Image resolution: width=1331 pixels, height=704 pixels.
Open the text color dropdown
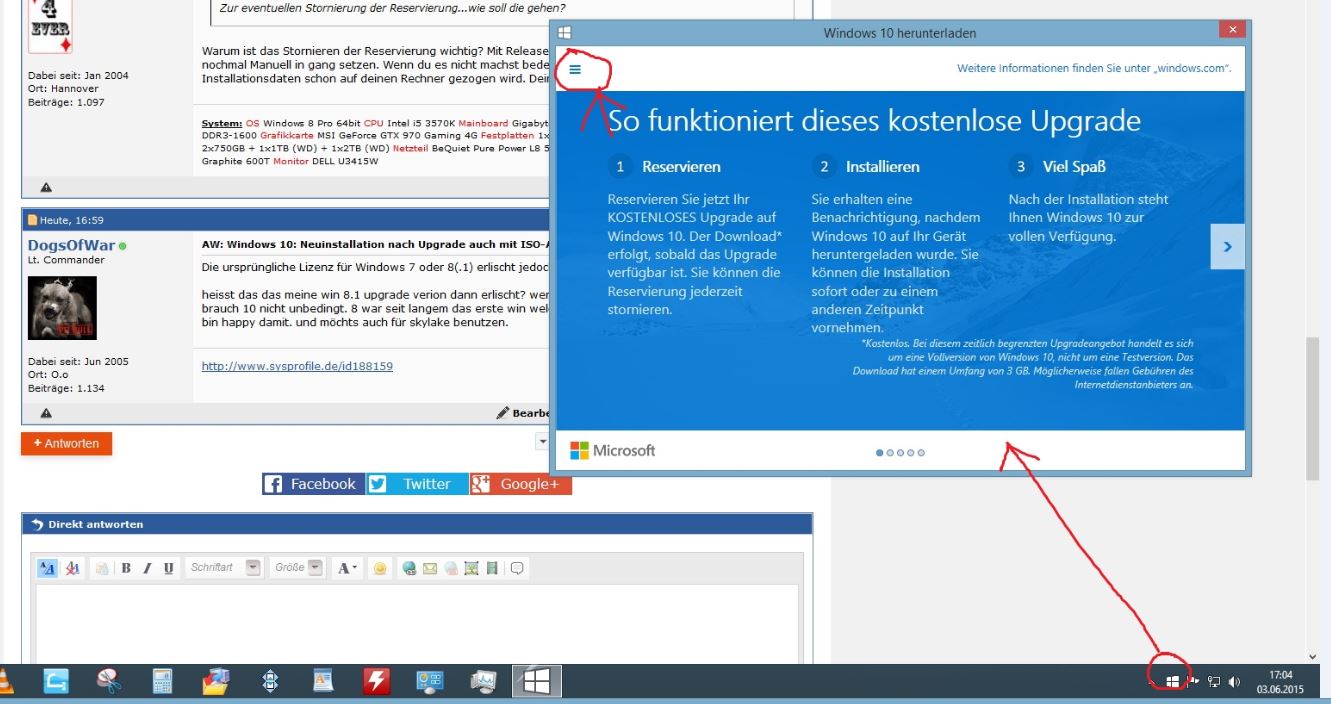(347, 568)
